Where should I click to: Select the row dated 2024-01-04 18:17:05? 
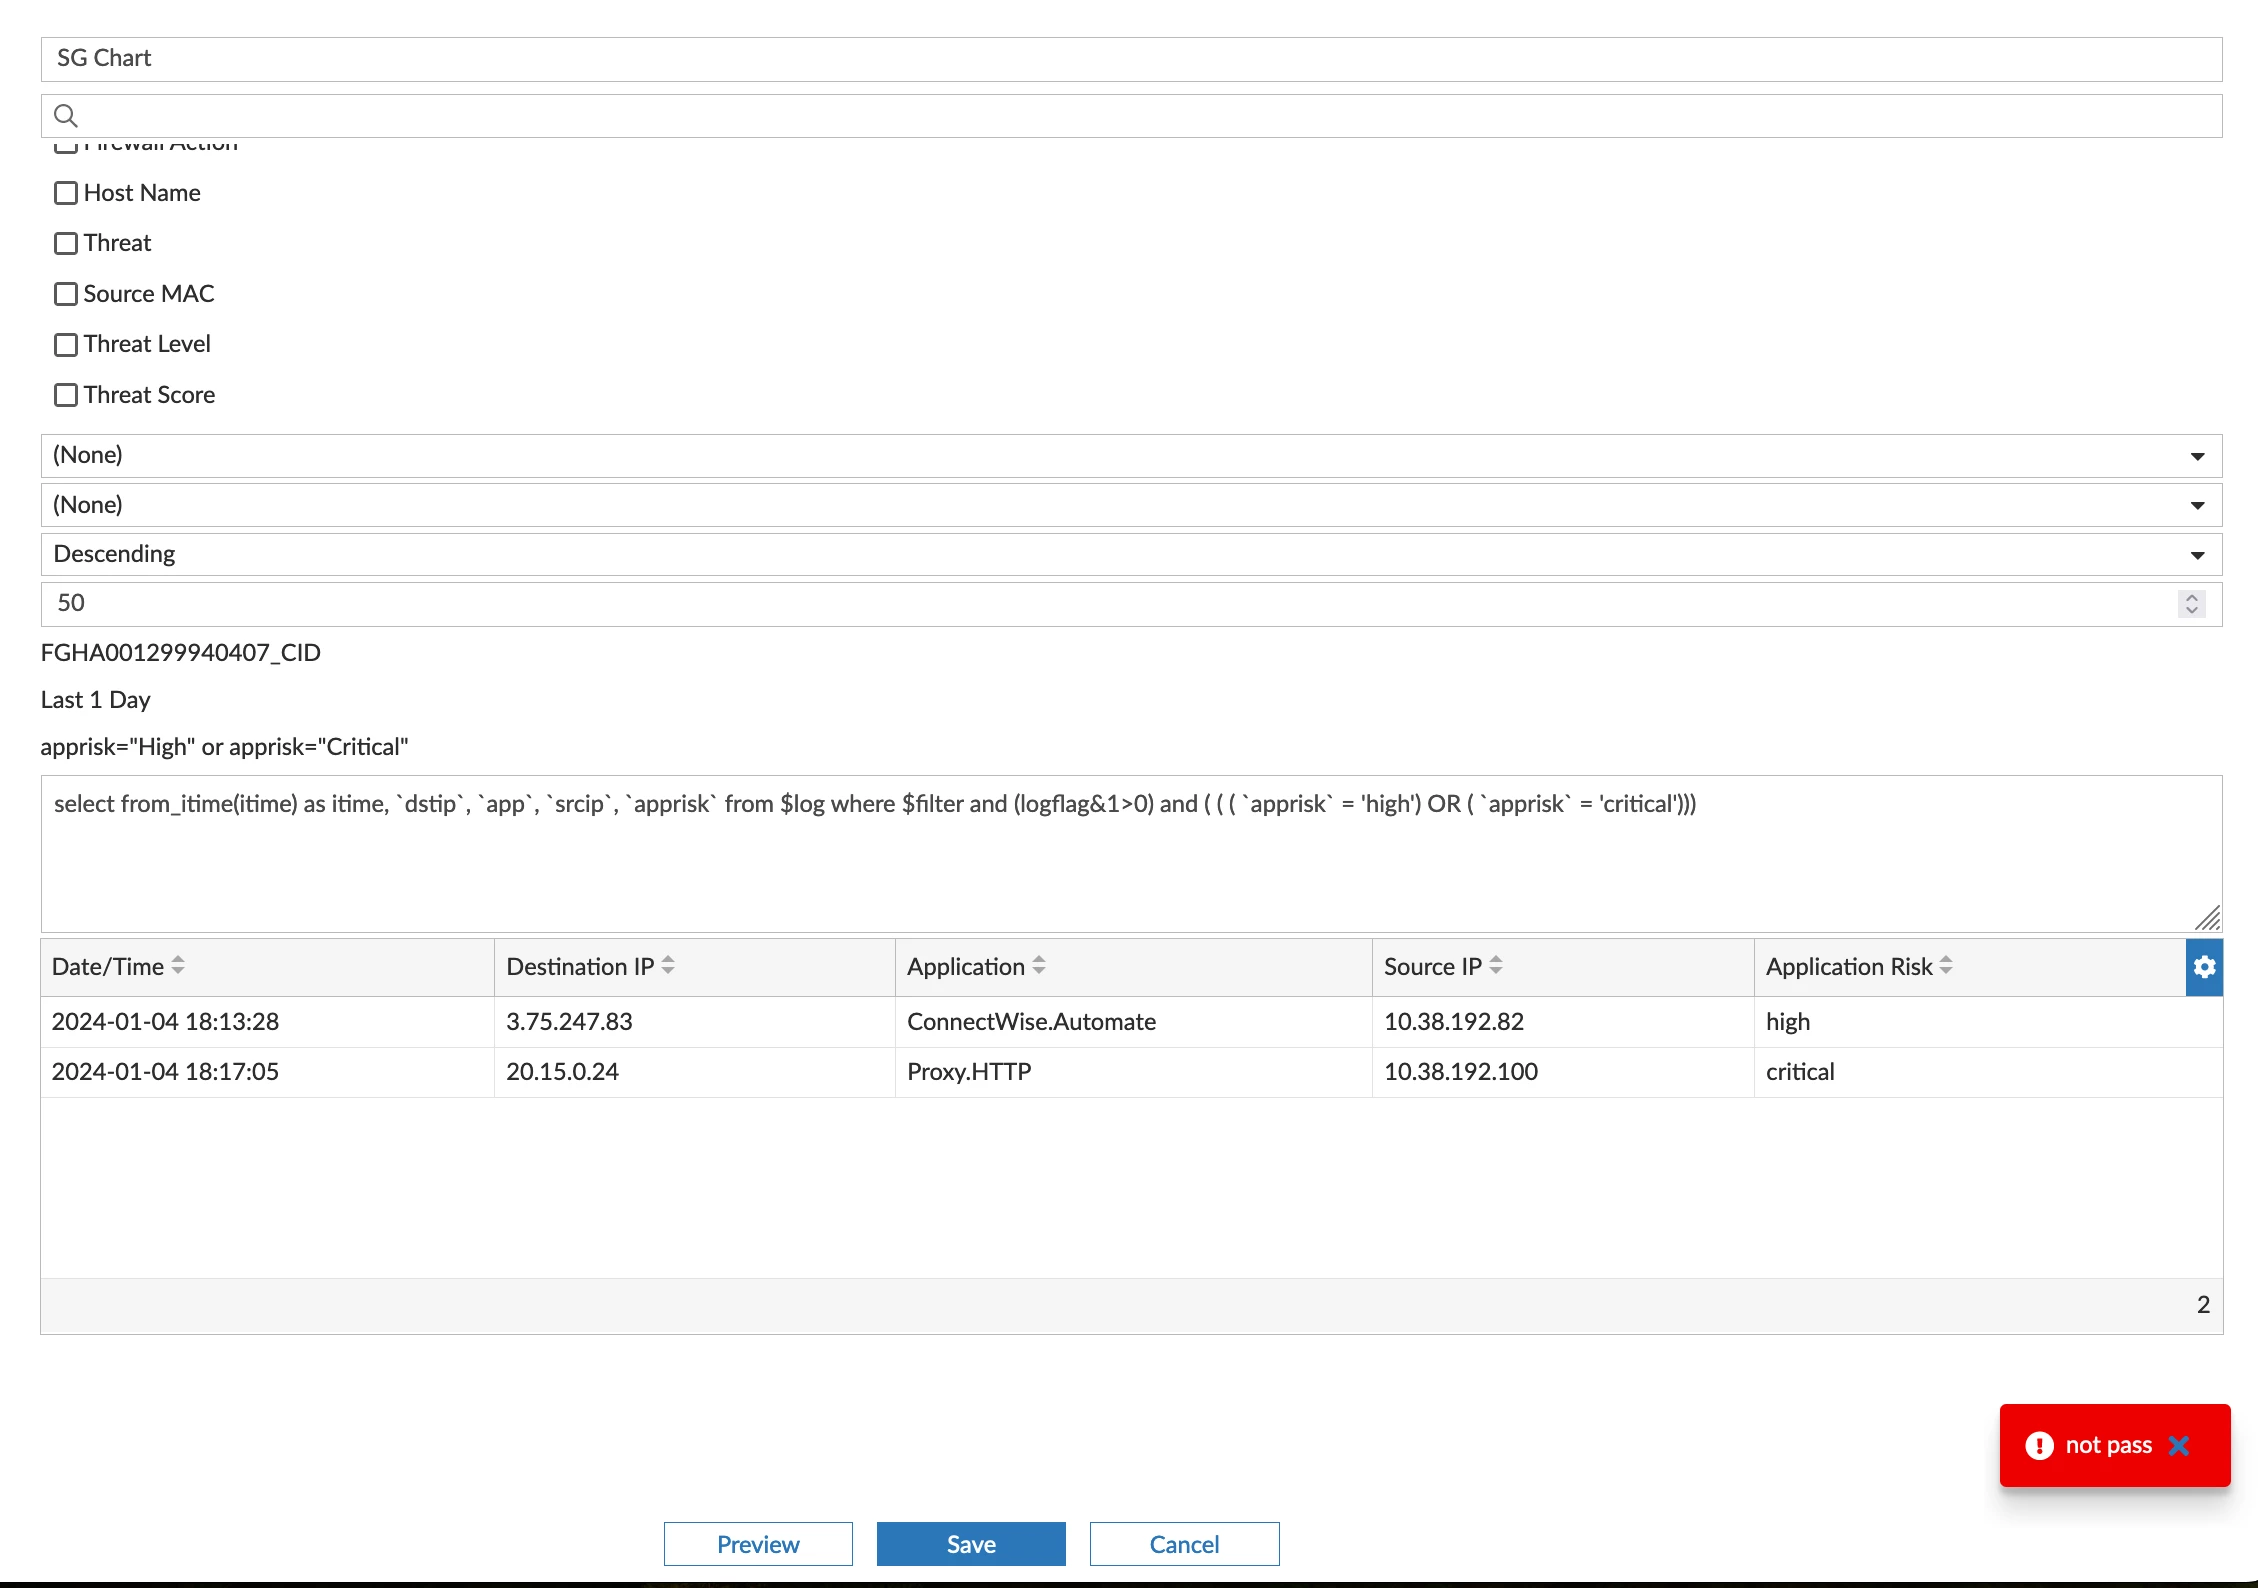click(1131, 1072)
